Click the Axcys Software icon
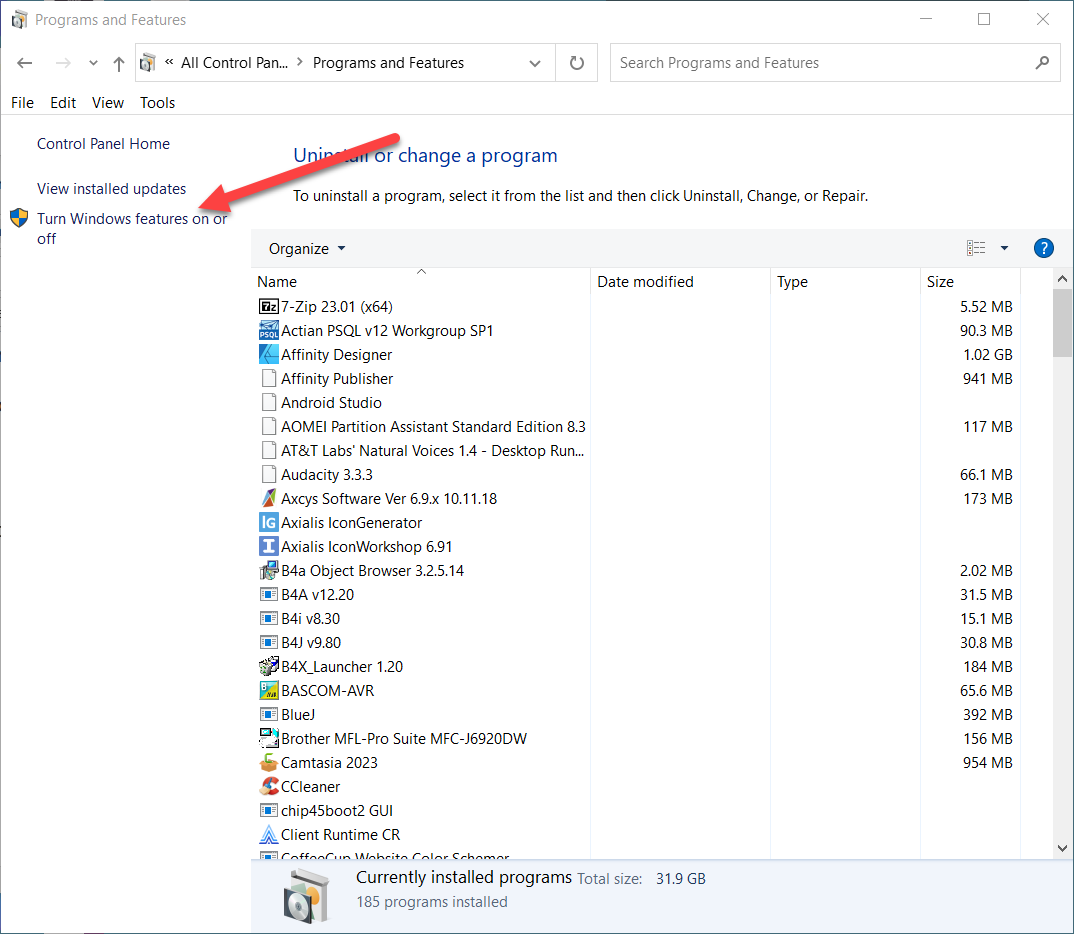The image size is (1074, 934). coord(268,498)
